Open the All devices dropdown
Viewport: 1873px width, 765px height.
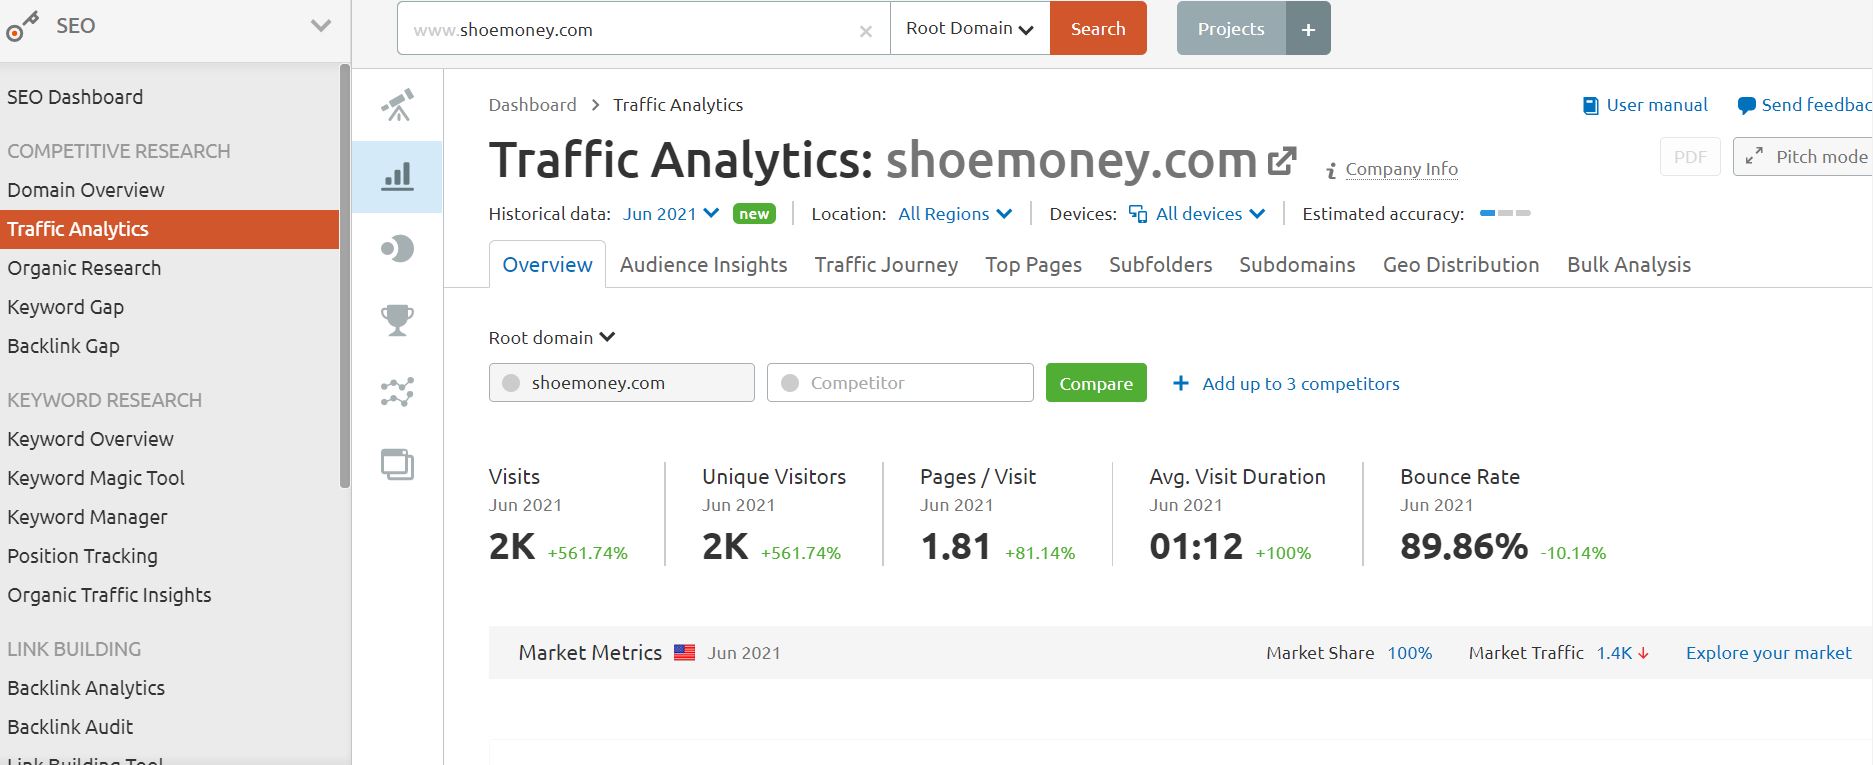tap(1197, 214)
